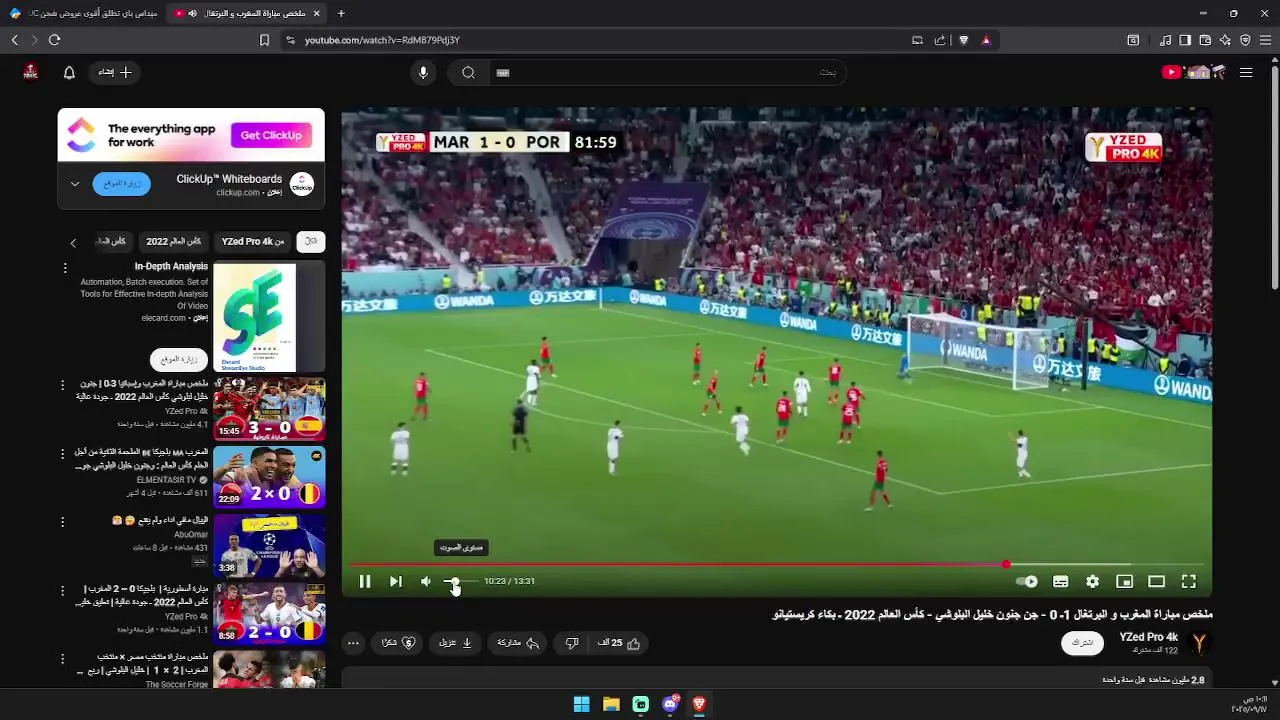The width and height of the screenshot is (1280, 720).
Task: Skip to the next video in the player
Action: tap(396, 581)
